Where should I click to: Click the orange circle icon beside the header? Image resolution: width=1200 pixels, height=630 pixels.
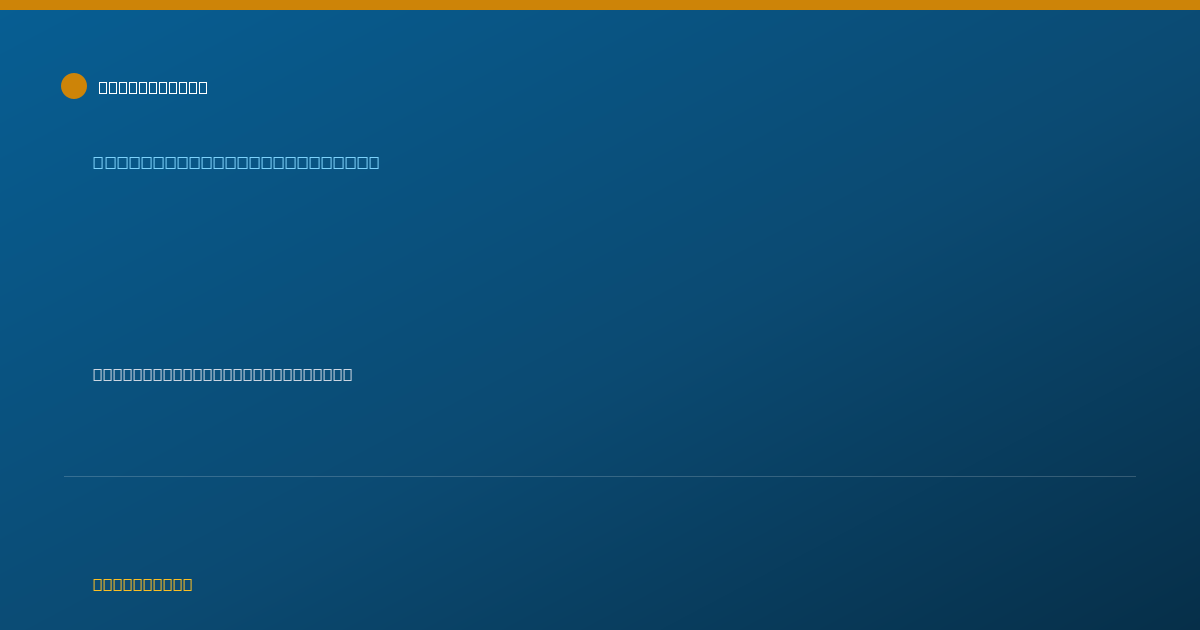click(74, 86)
